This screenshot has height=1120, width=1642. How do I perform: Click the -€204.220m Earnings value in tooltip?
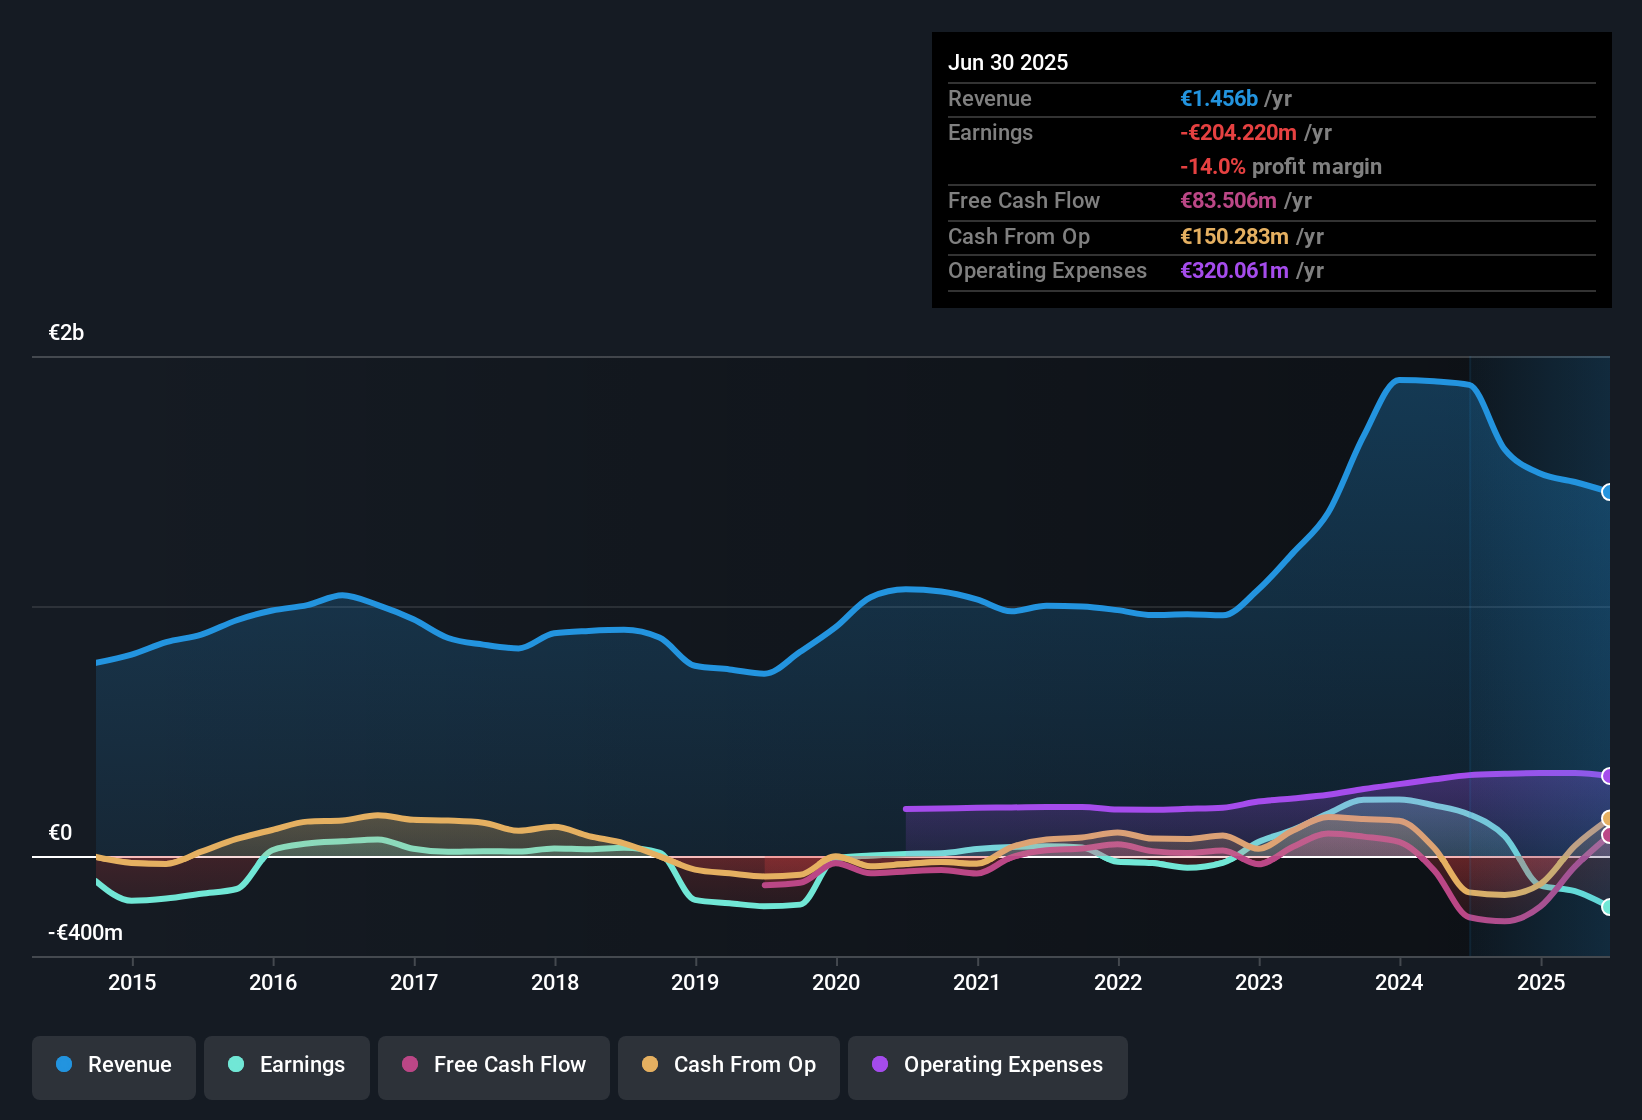coord(1239,132)
